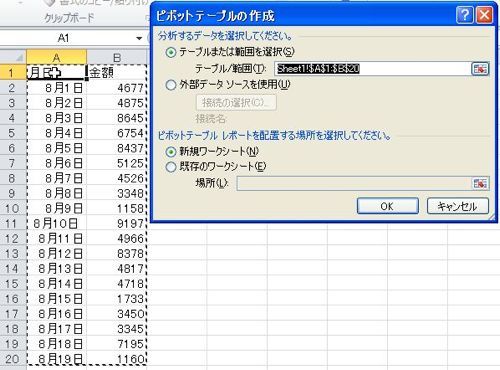500x370 pixels.
Task: Click the location field collapse dialog icon
Action: (x=480, y=183)
